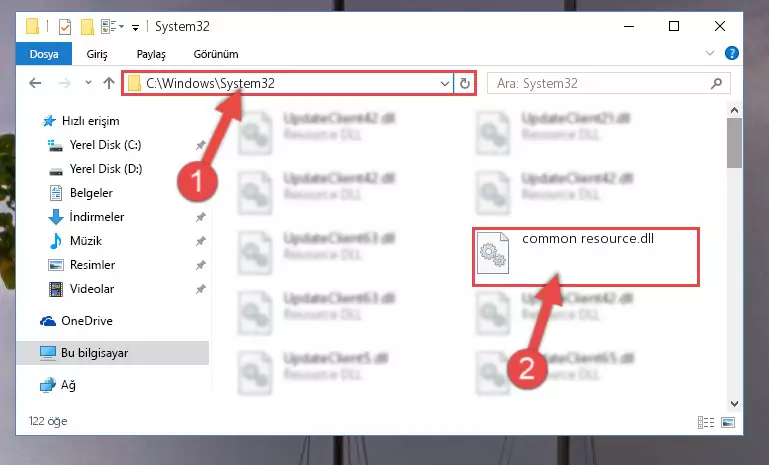
Task: Click the refresh icon beside the address bar
Action: pos(464,83)
